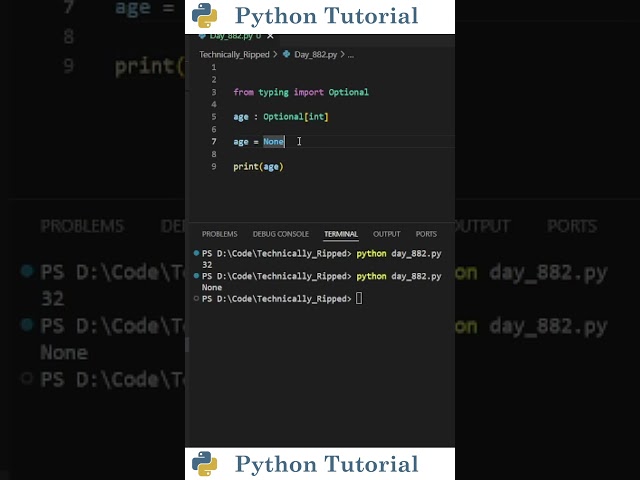Click the 'print(age)' statement
The width and height of the screenshot is (640, 480).
pos(258,167)
